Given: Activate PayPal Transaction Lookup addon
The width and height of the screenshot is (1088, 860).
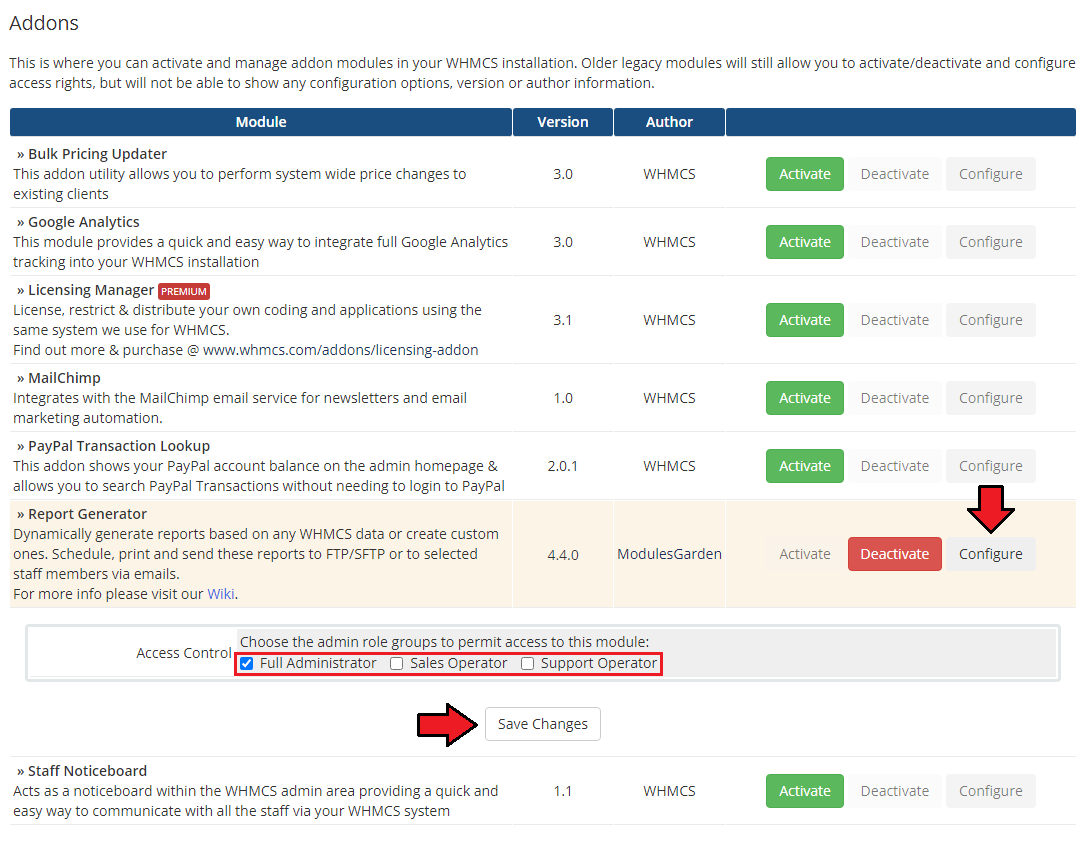Looking at the screenshot, I should click(x=804, y=466).
